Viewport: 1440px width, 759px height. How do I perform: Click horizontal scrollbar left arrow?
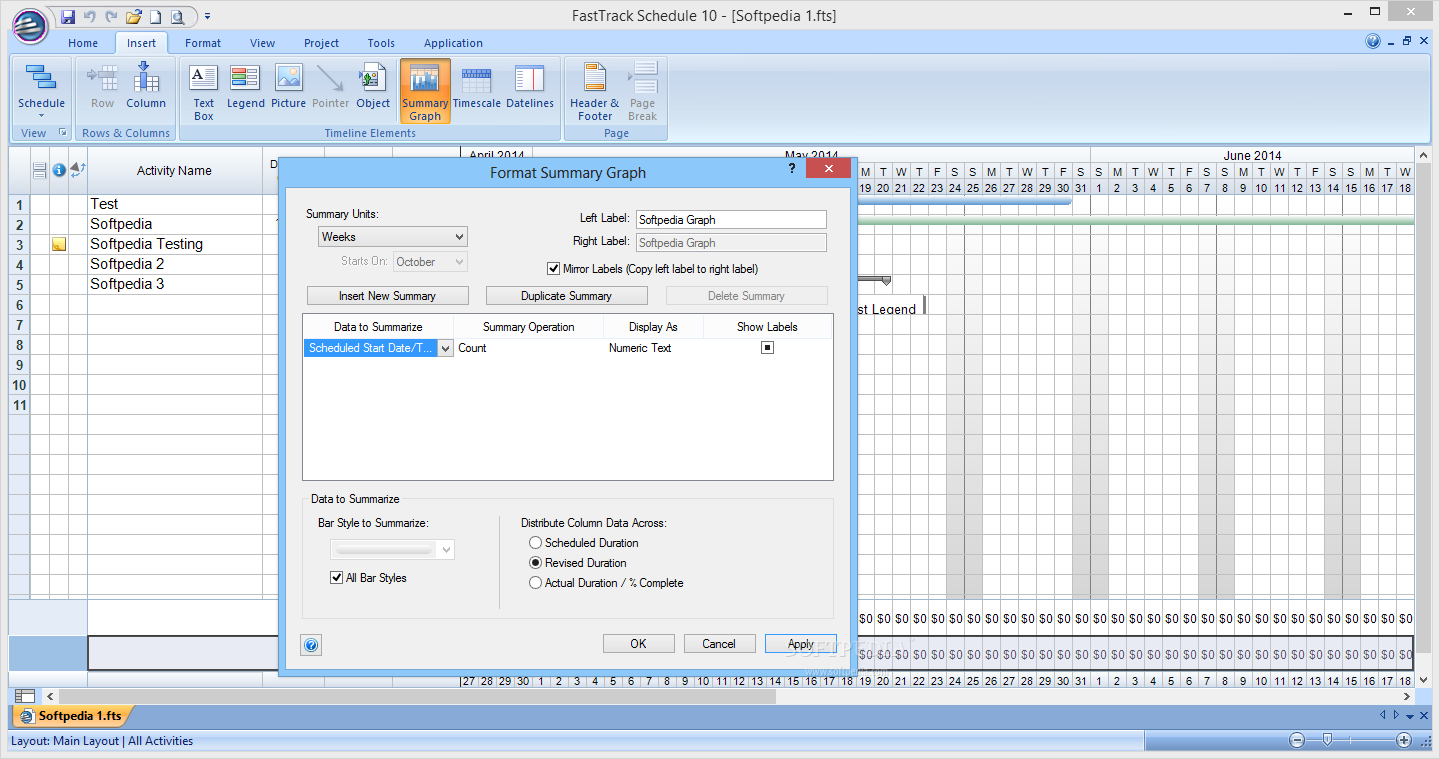[x=51, y=696]
